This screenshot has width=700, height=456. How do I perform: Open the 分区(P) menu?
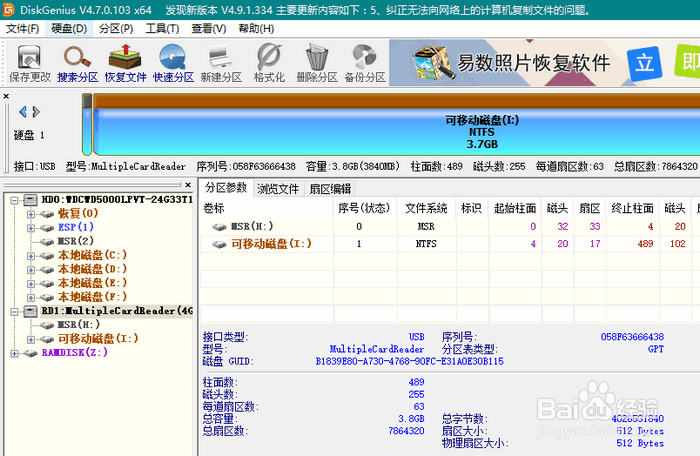tap(116, 29)
